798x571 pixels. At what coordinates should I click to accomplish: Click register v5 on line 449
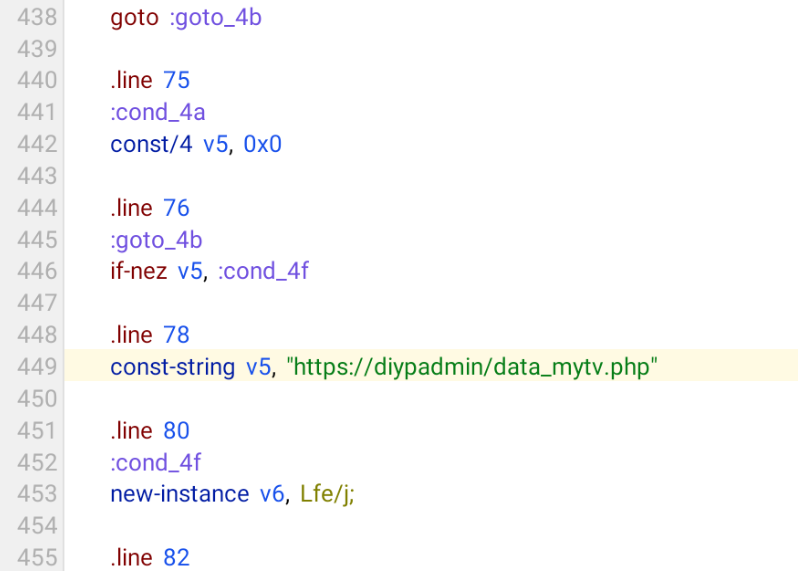click(259, 367)
